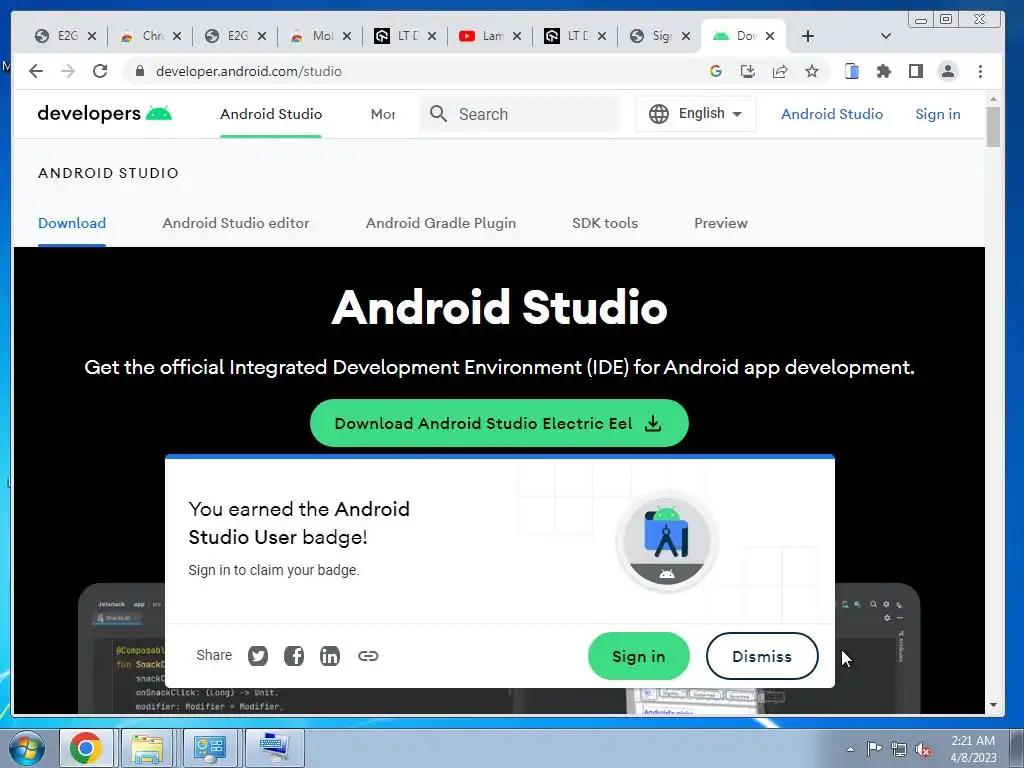Click the Sign in link in header
The height and width of the screenshot is (768, 1024).
[938, 114]
